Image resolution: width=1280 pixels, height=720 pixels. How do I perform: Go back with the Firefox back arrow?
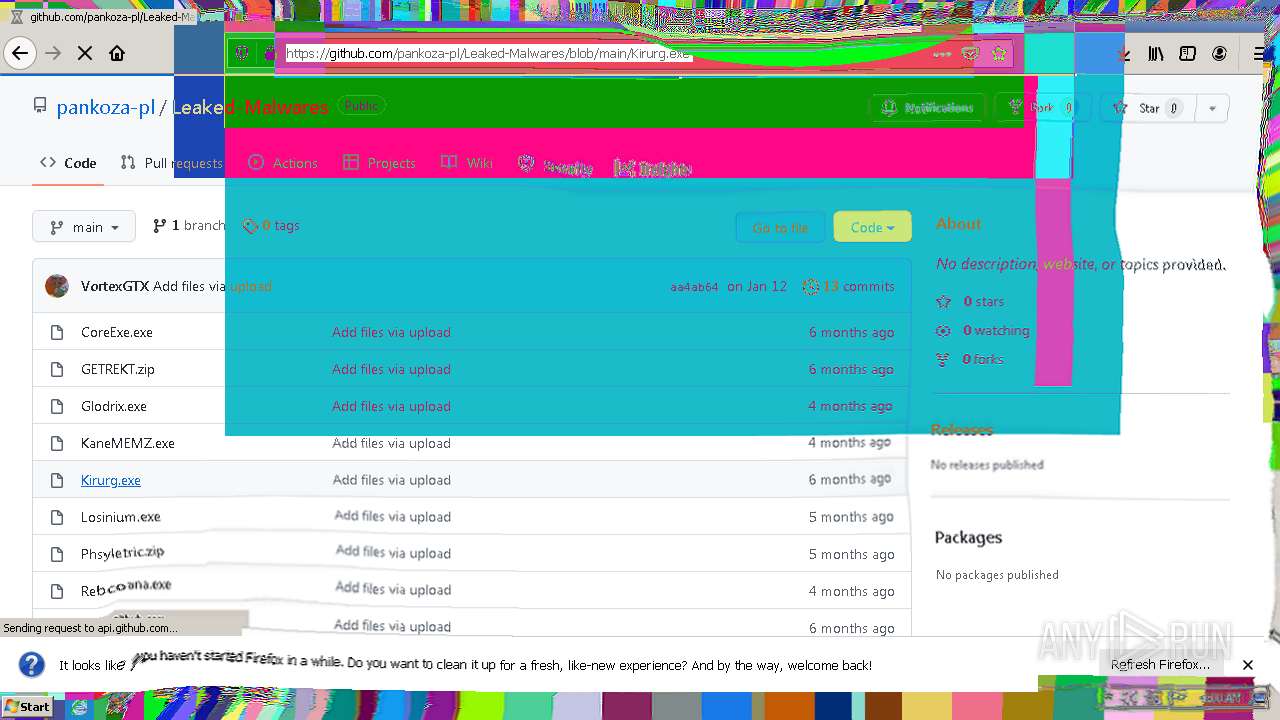[x=20, y=53]
